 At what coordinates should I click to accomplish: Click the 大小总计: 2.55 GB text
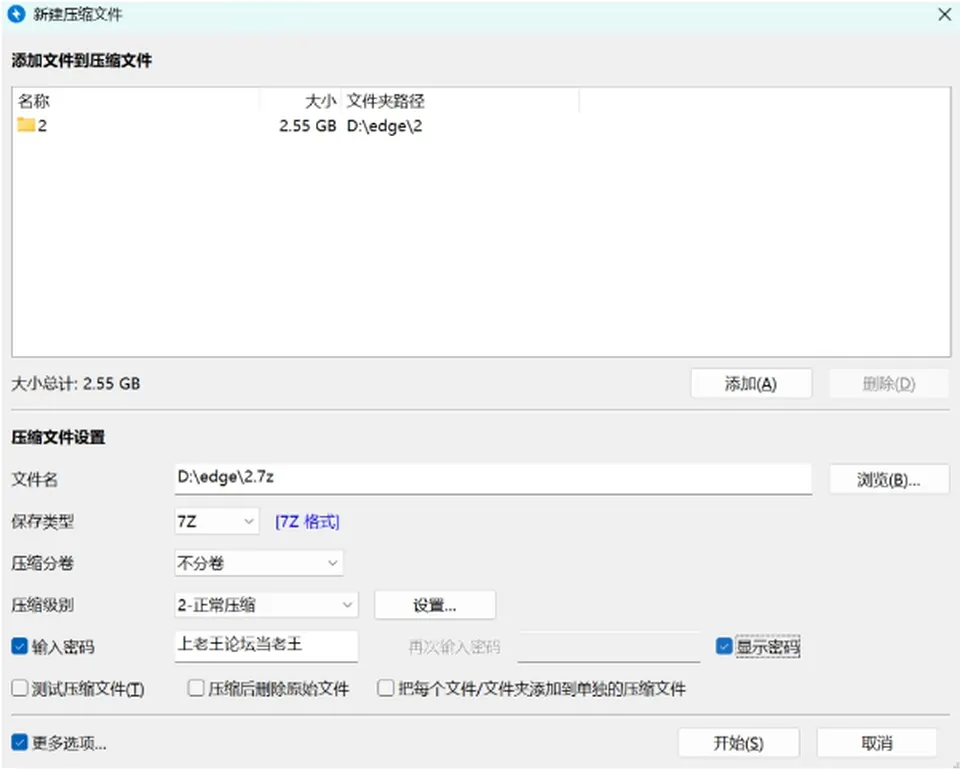coord(76,384)
